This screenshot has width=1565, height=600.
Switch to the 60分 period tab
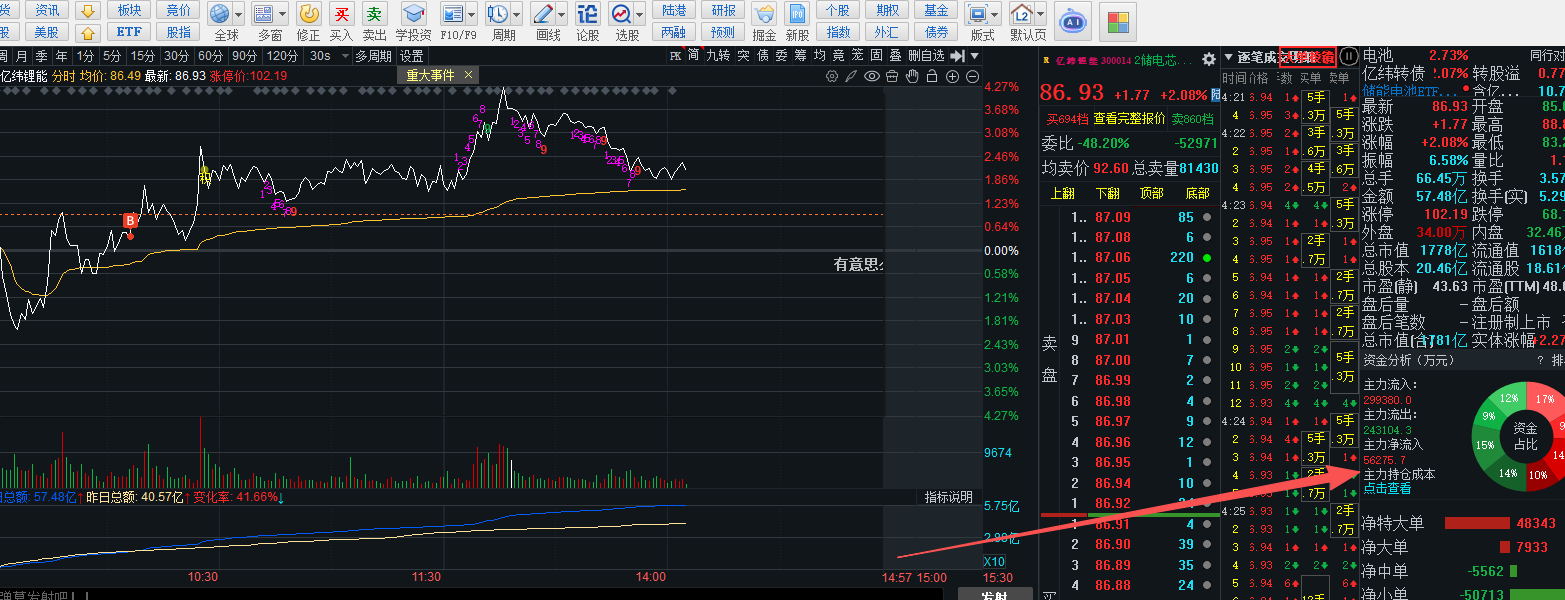[210, 56]
